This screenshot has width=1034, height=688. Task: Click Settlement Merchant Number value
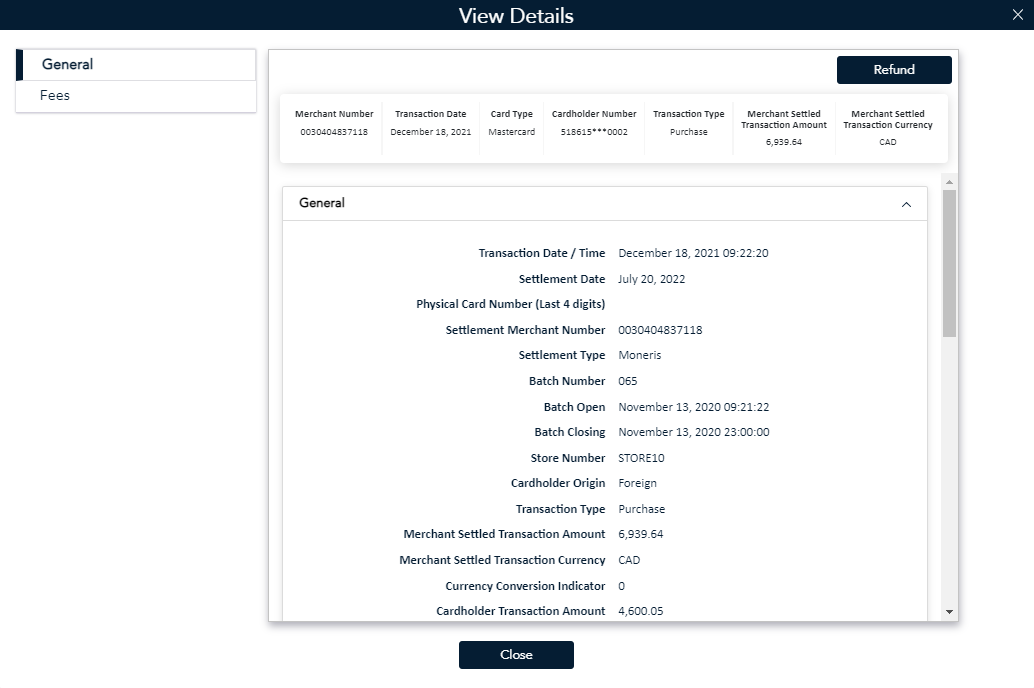(660, 330)
